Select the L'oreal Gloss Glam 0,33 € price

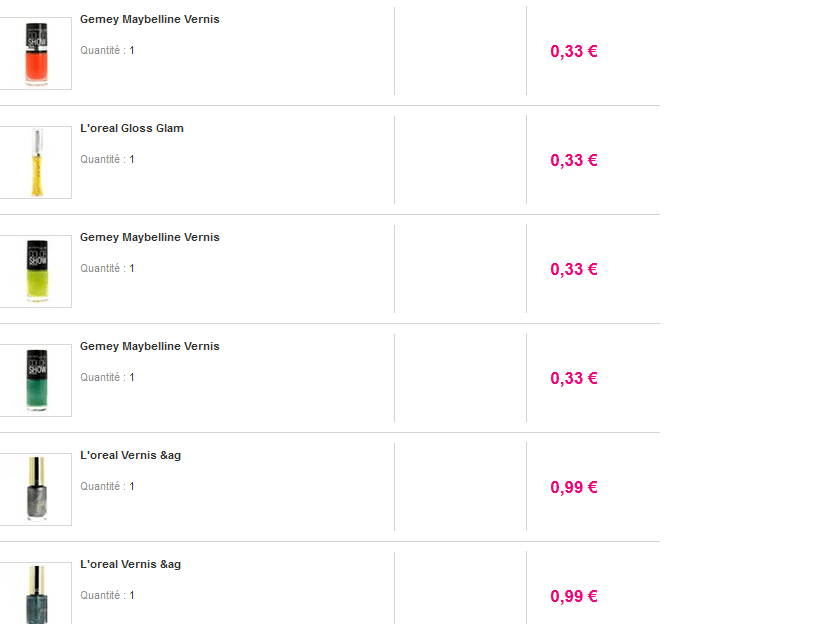coord(574,160)
